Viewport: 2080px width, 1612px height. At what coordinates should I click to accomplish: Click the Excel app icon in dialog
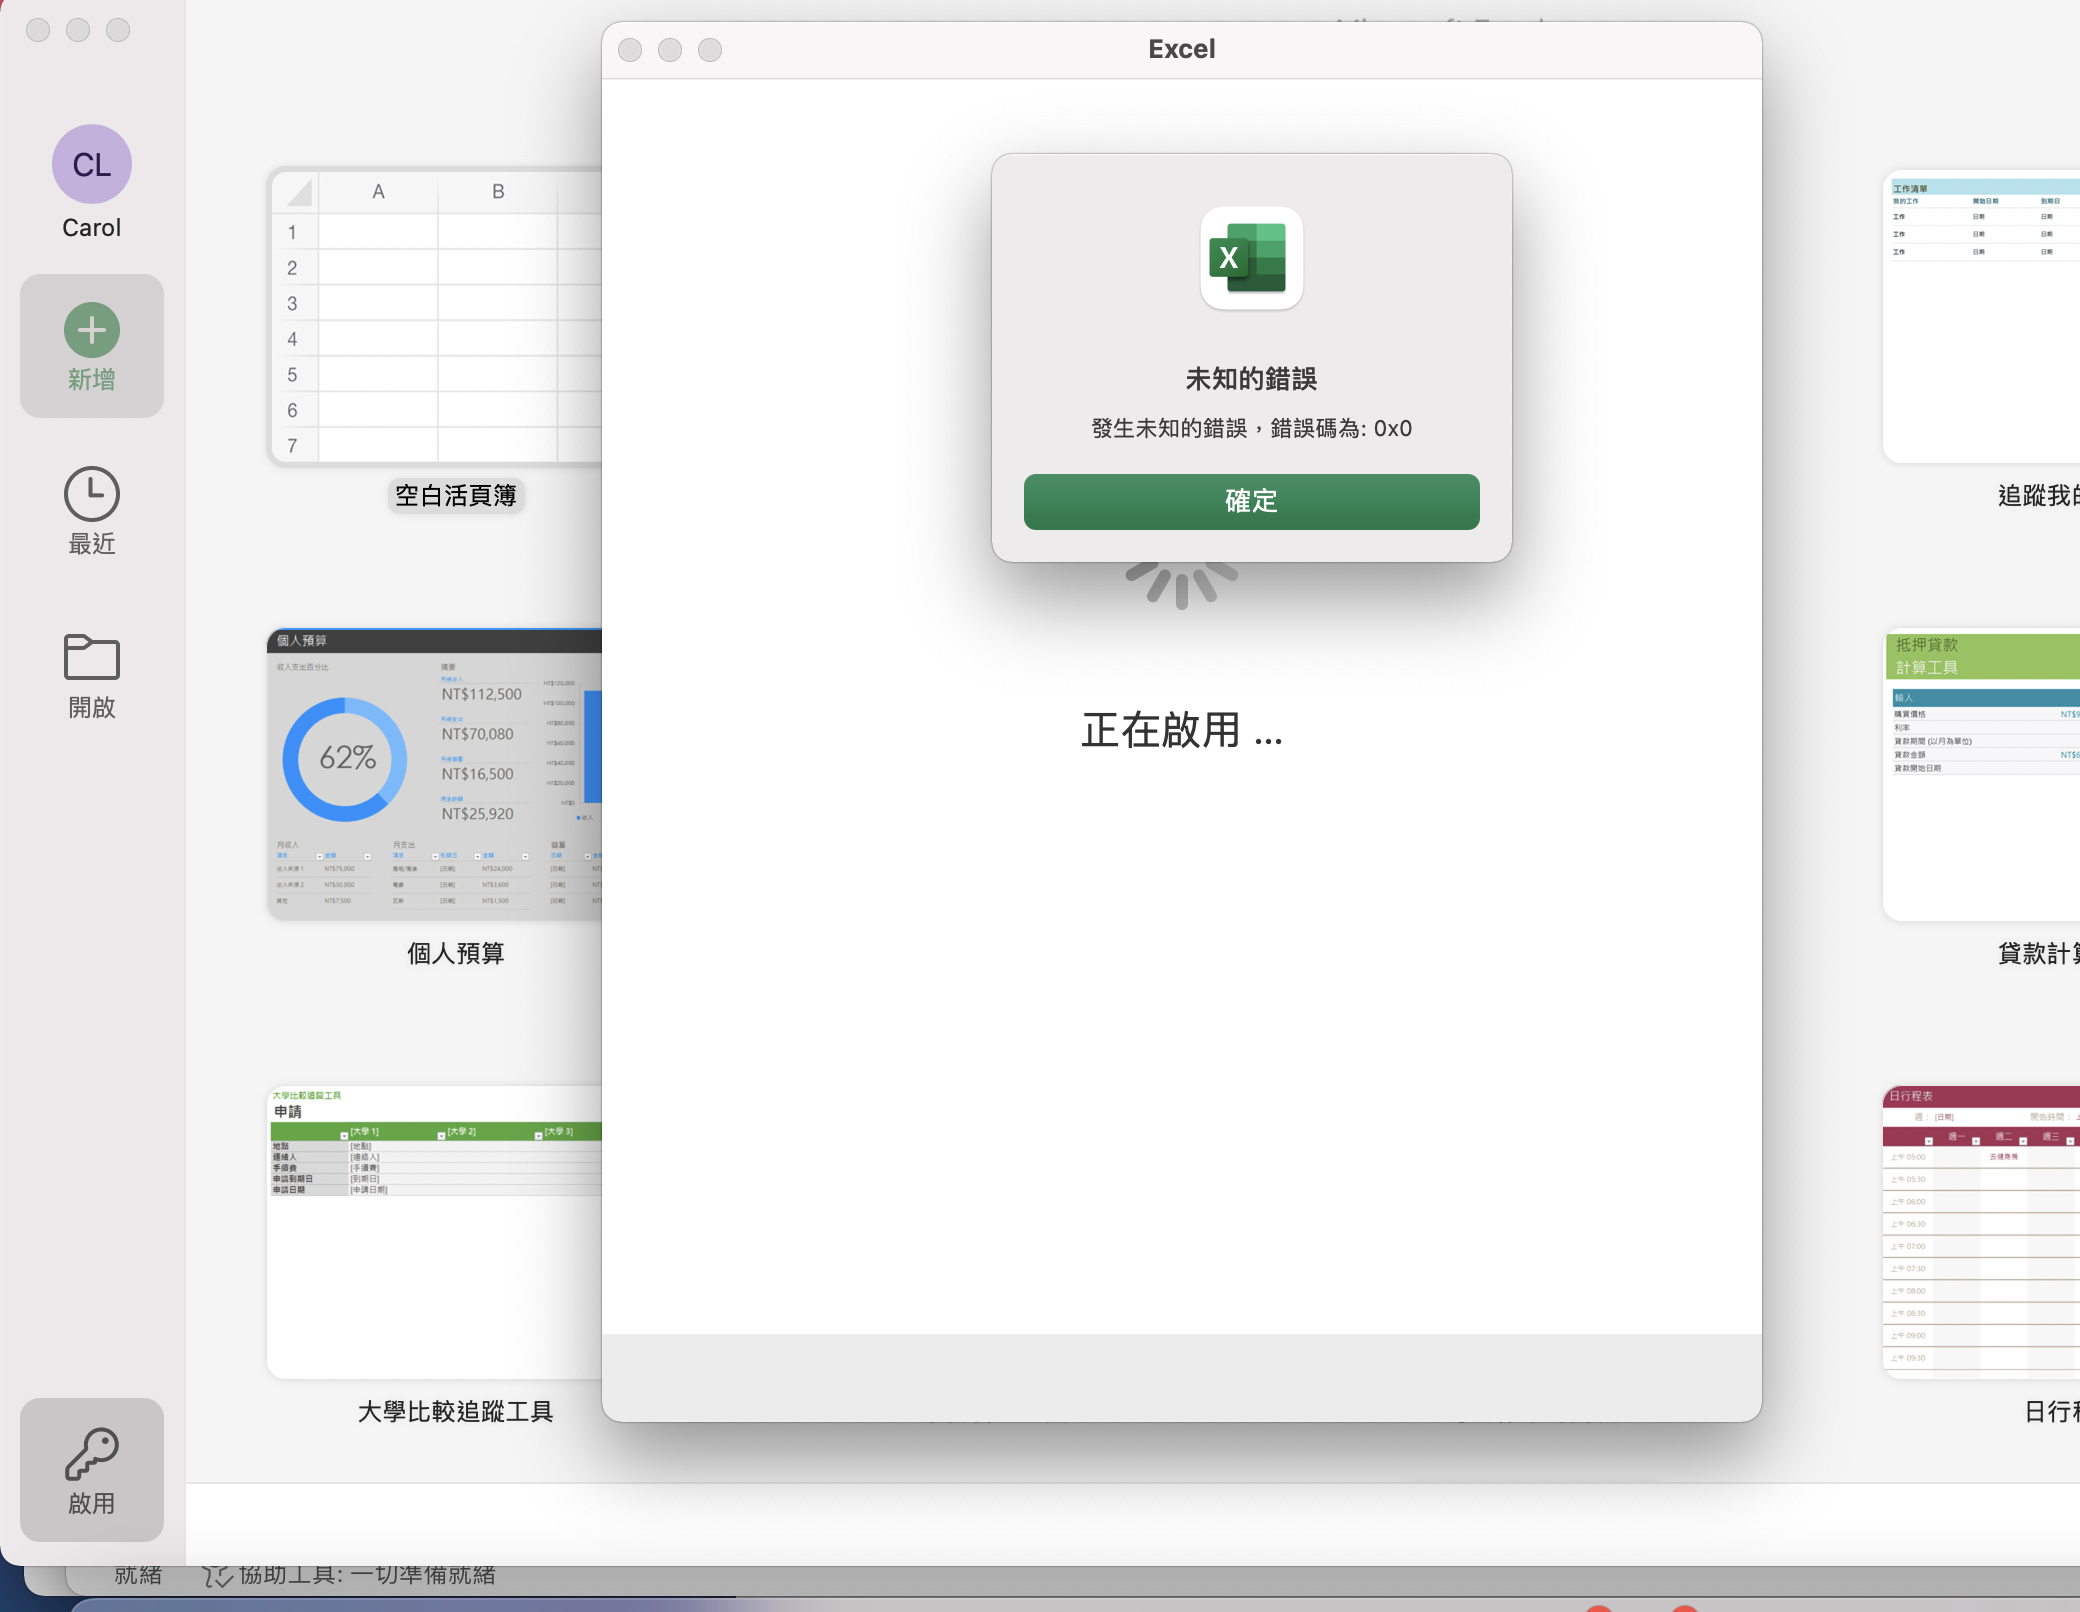point(1251,258)
